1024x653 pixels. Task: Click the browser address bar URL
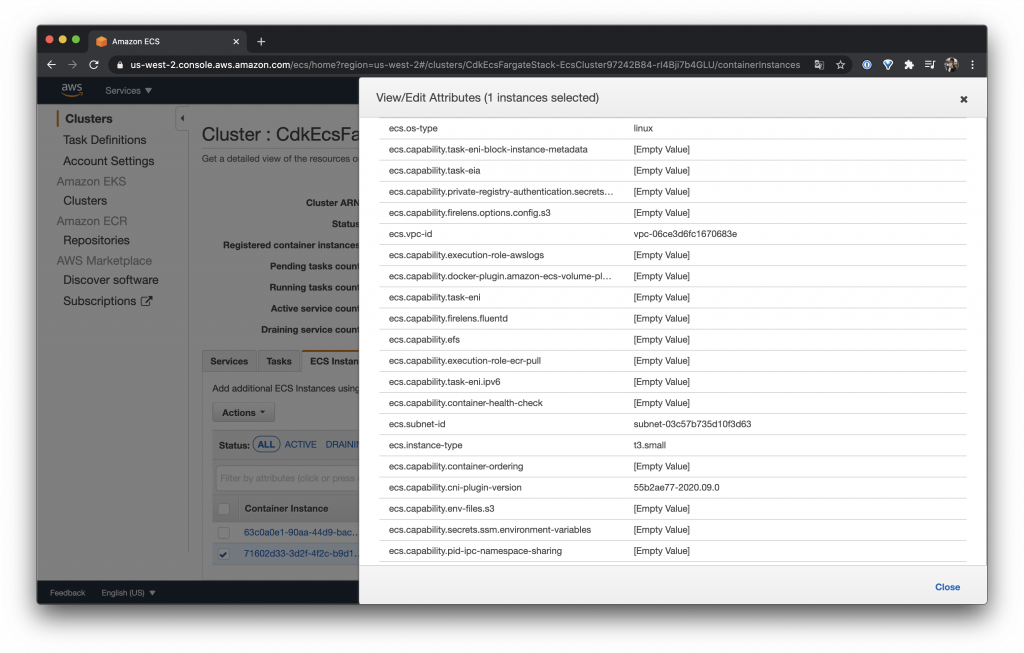coord(465,65)
